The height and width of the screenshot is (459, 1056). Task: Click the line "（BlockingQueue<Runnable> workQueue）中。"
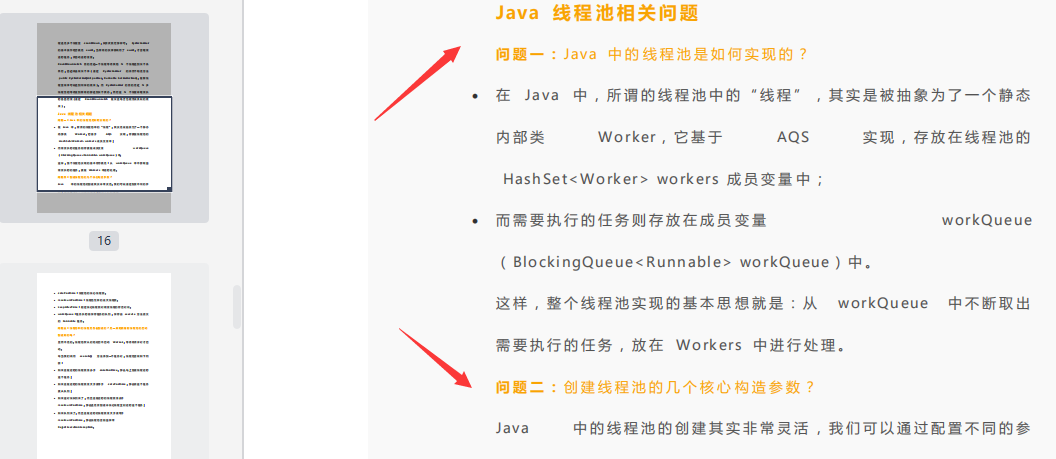coord(685,262)
